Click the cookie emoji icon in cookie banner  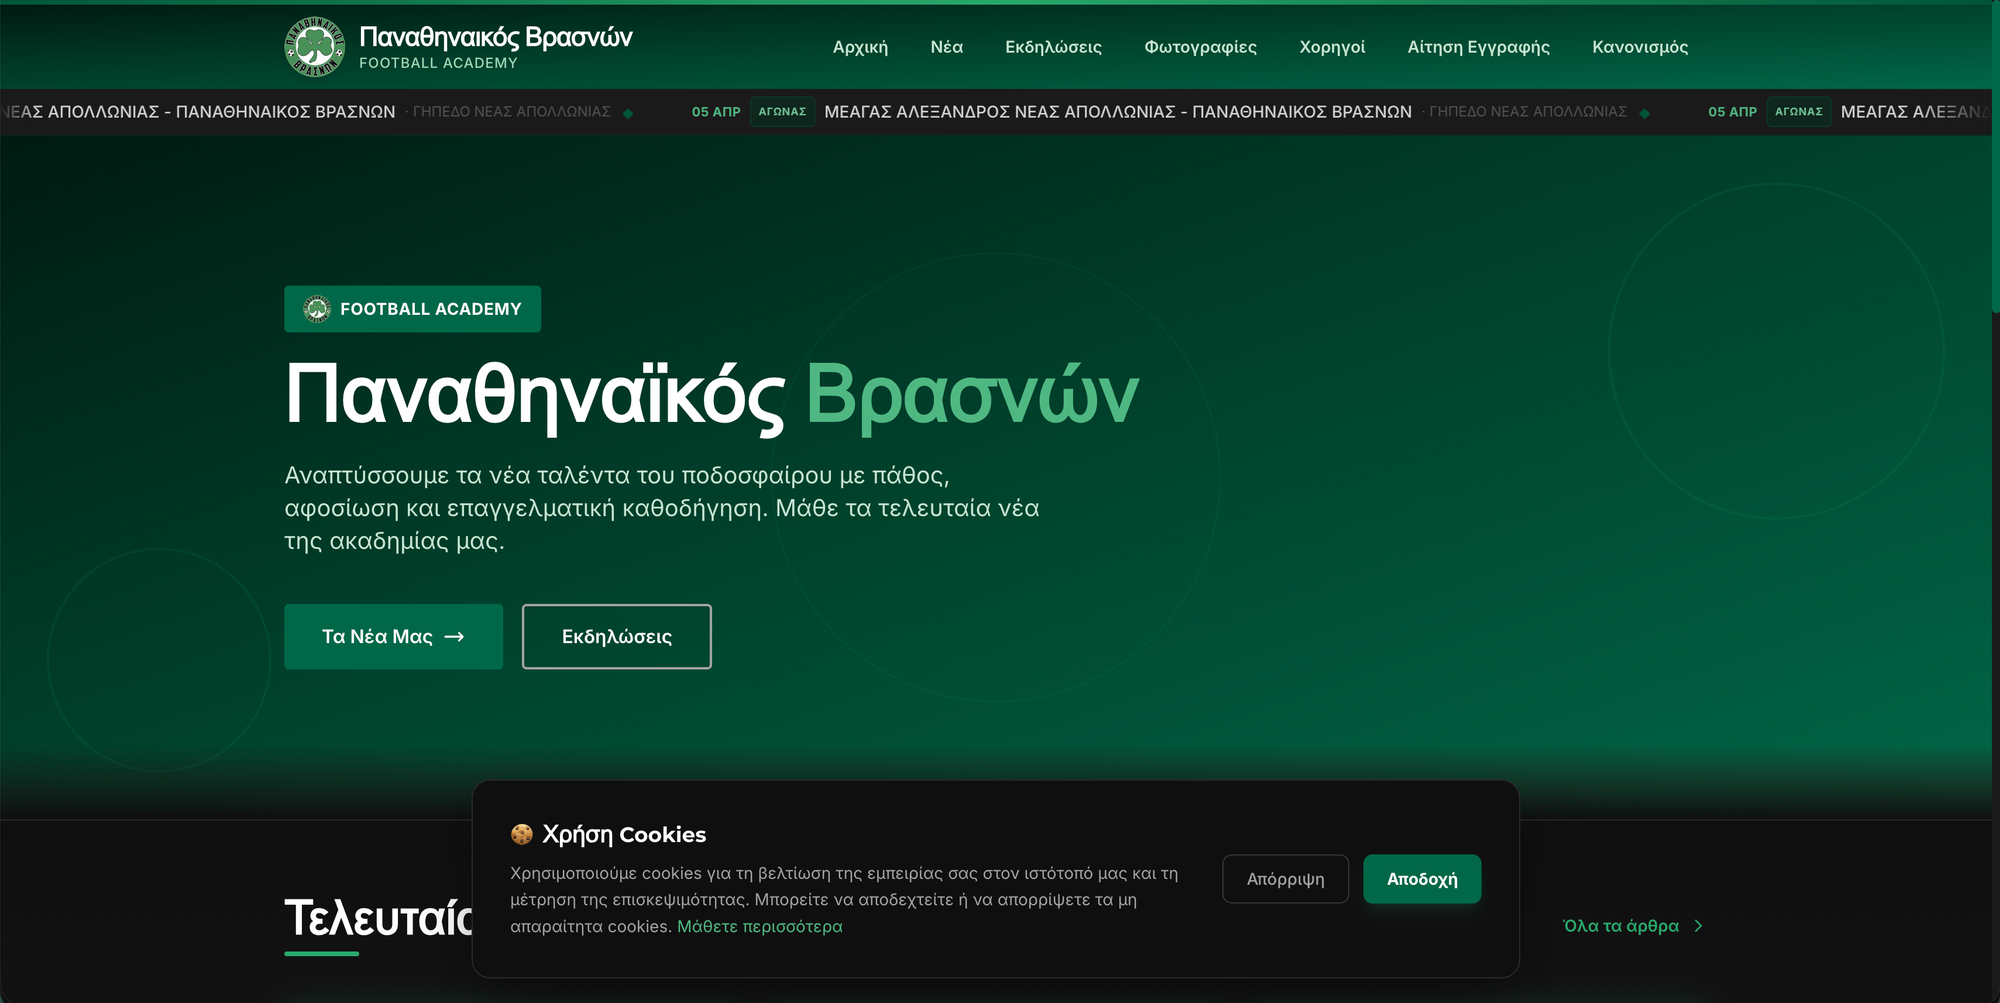click(x=521, y=834)
